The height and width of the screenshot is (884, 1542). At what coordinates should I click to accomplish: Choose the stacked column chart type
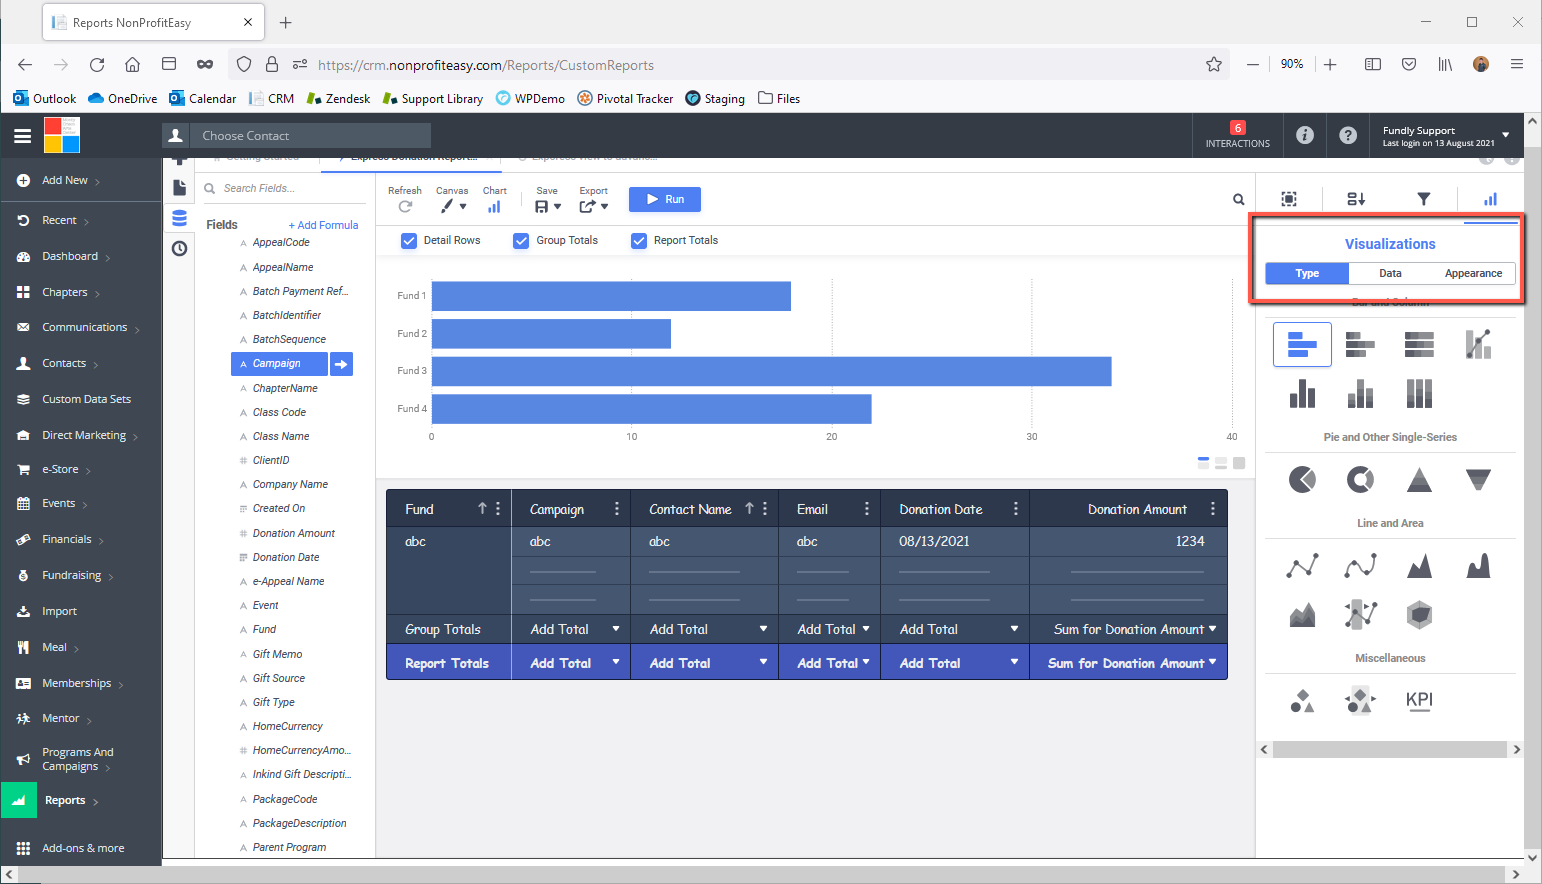[x=1360, y=393]
